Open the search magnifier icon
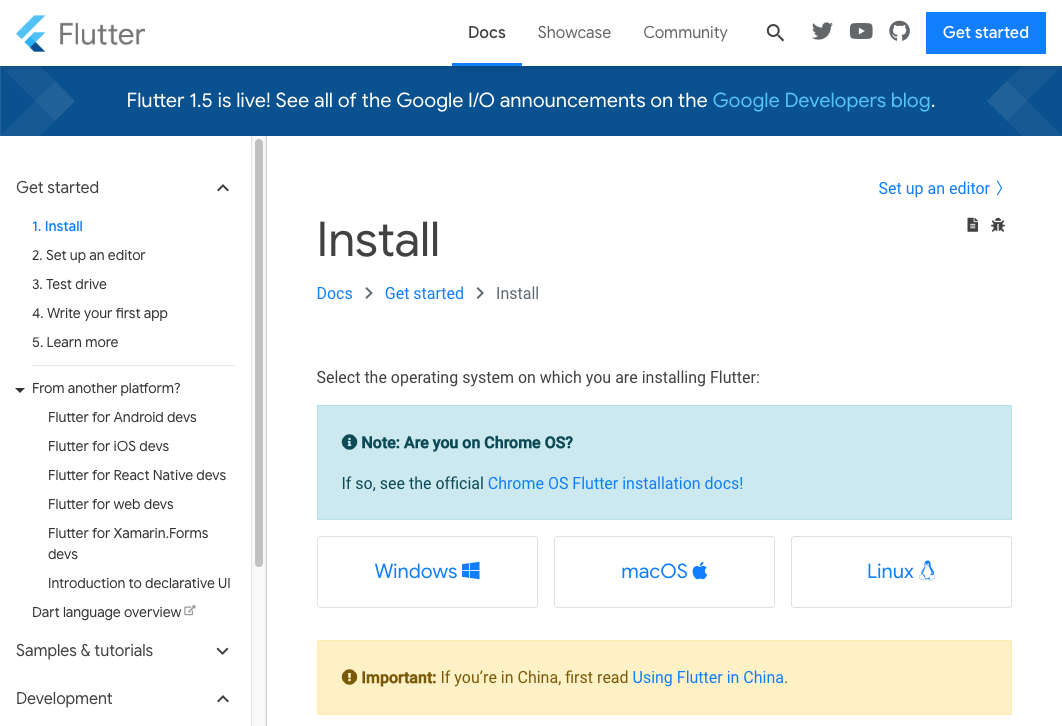This screenshot has height=726, width=1062. pyautogui.click(x=775, y=32)
